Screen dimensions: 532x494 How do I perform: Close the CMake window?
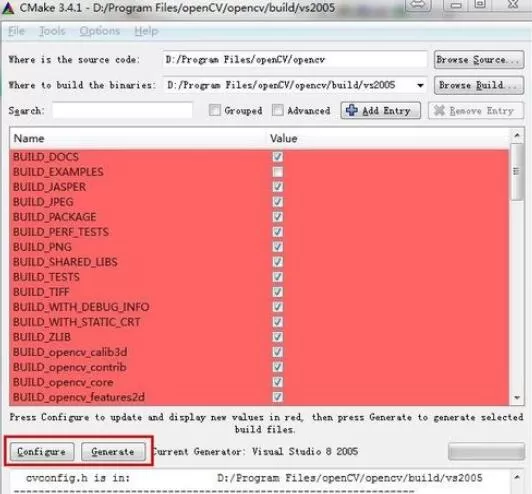tap(512, 4)
